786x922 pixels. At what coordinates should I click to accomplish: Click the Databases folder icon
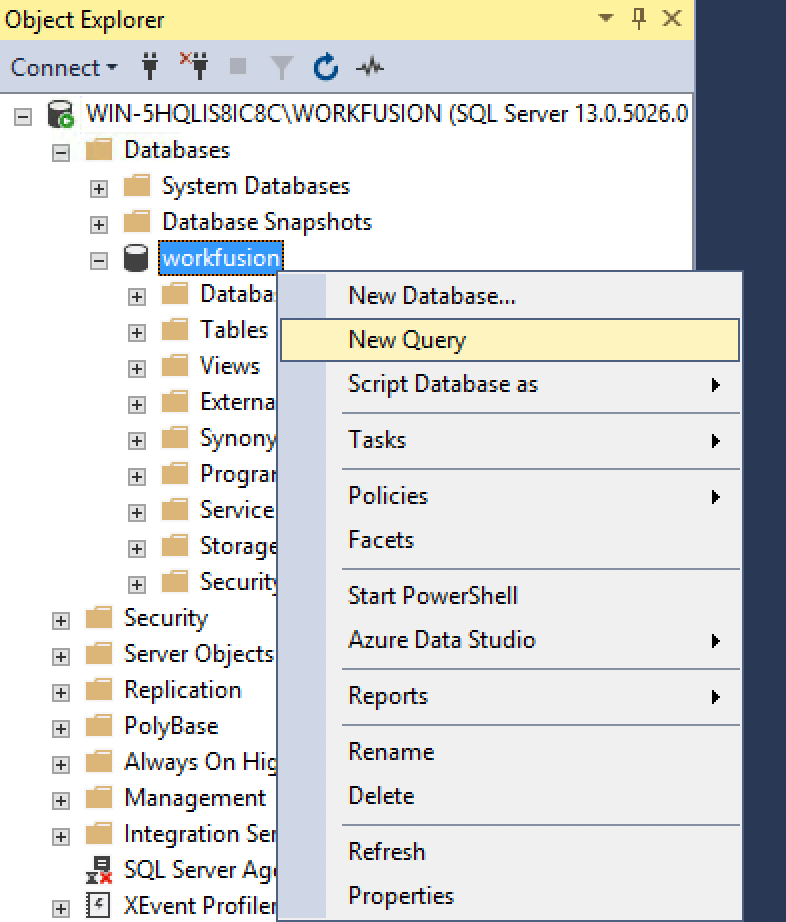tap(99, 149)
